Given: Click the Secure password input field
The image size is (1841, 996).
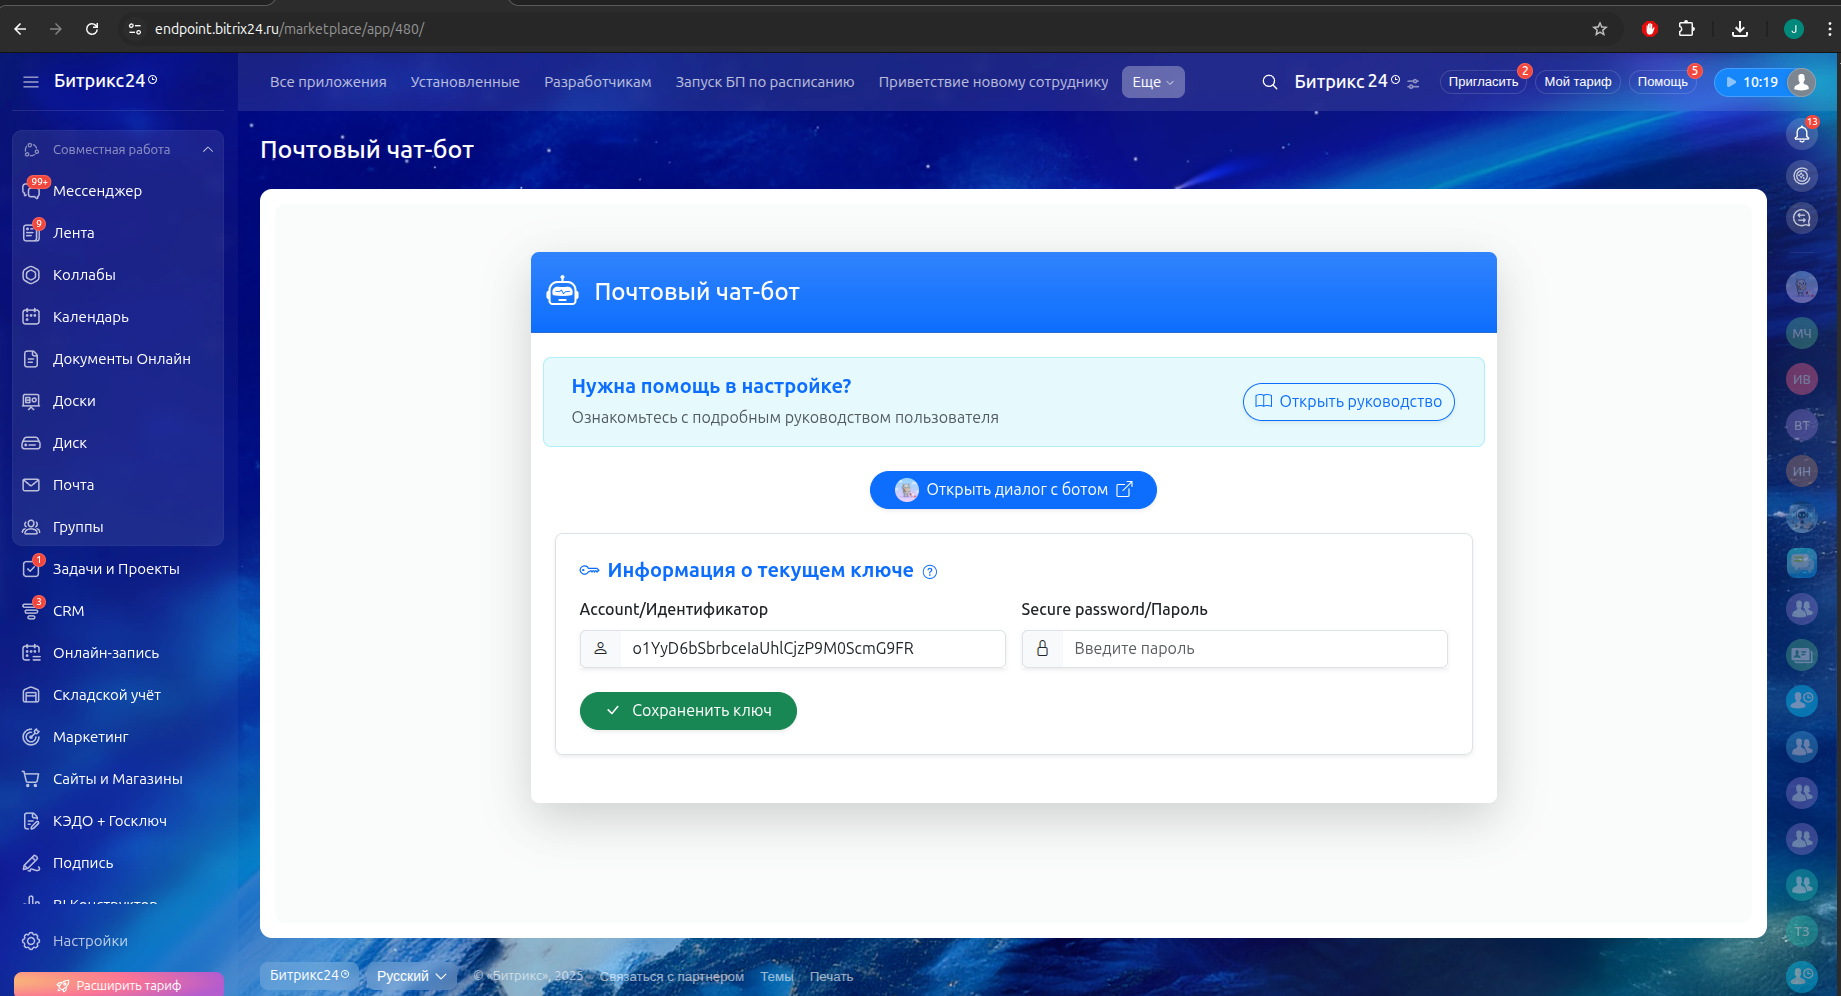Looking at the screenshot, I should pos(1253,649).
